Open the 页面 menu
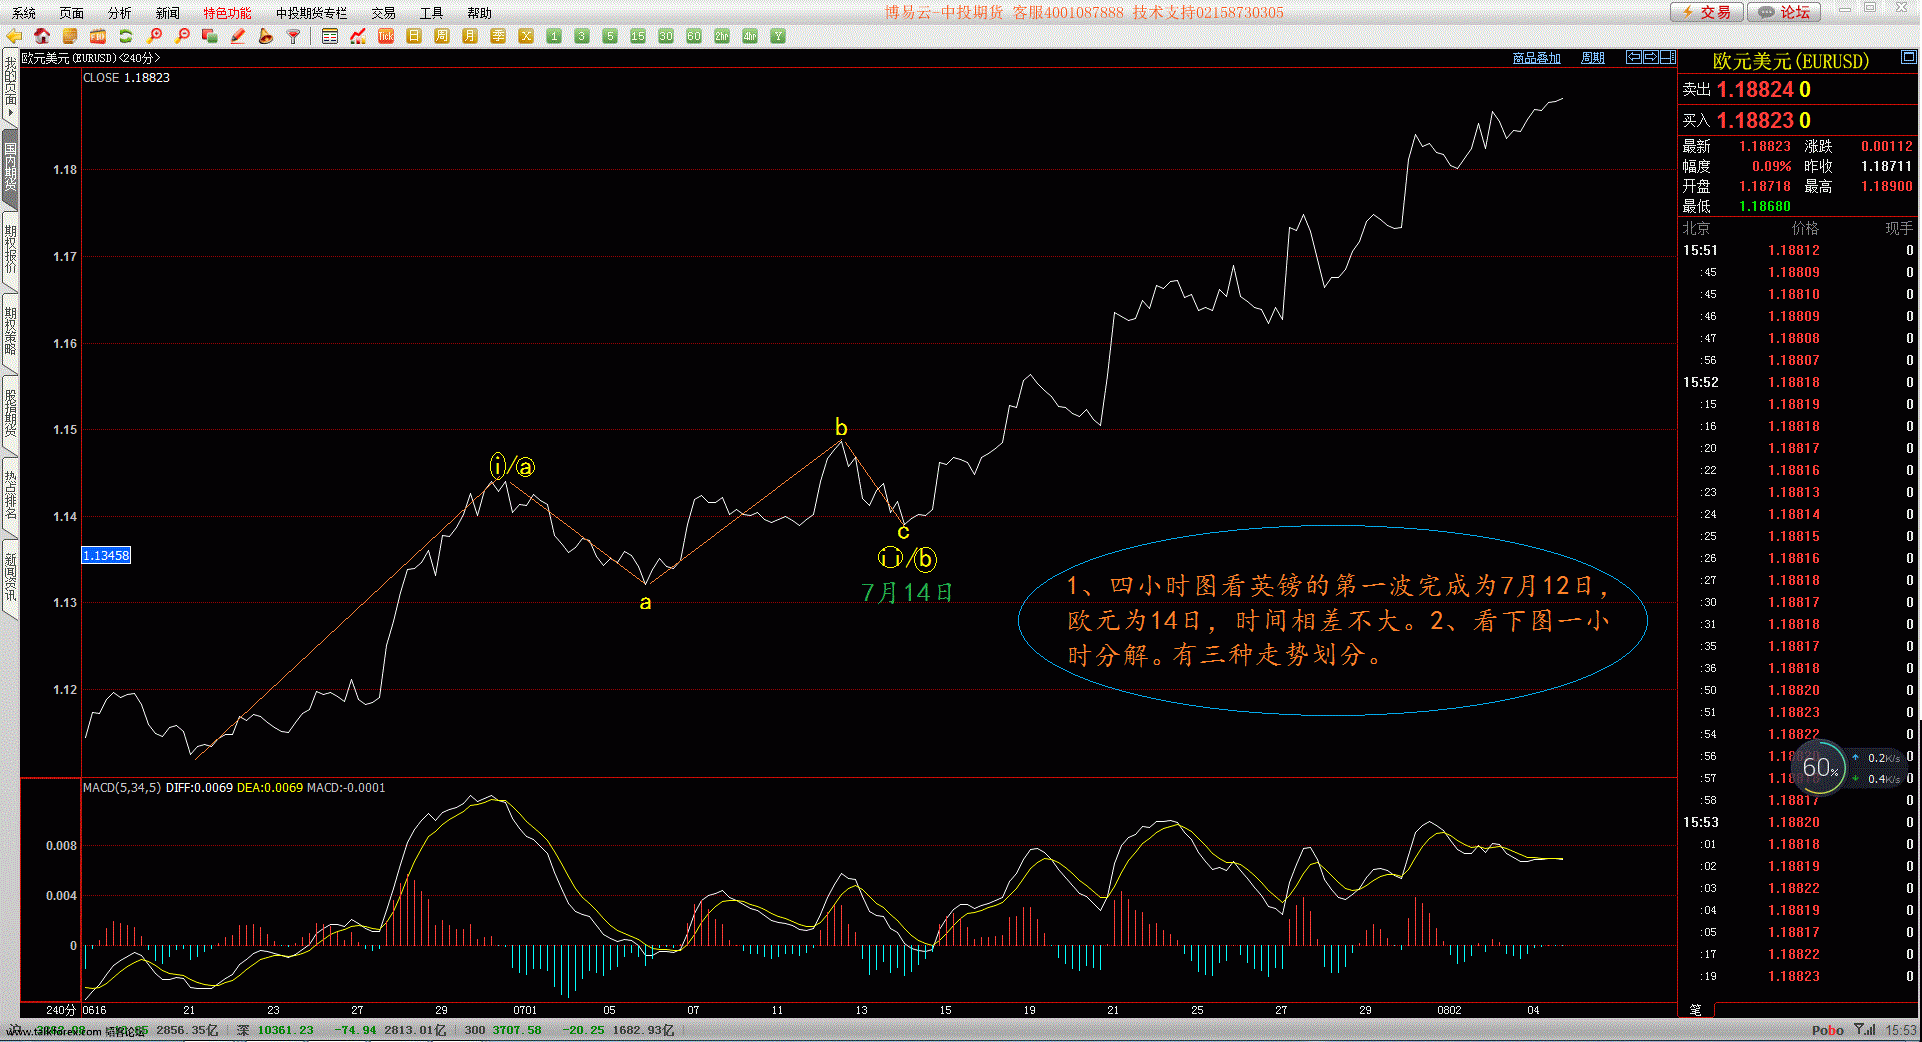Viewport: 1922px width, 1042px height. pos(72,13)
